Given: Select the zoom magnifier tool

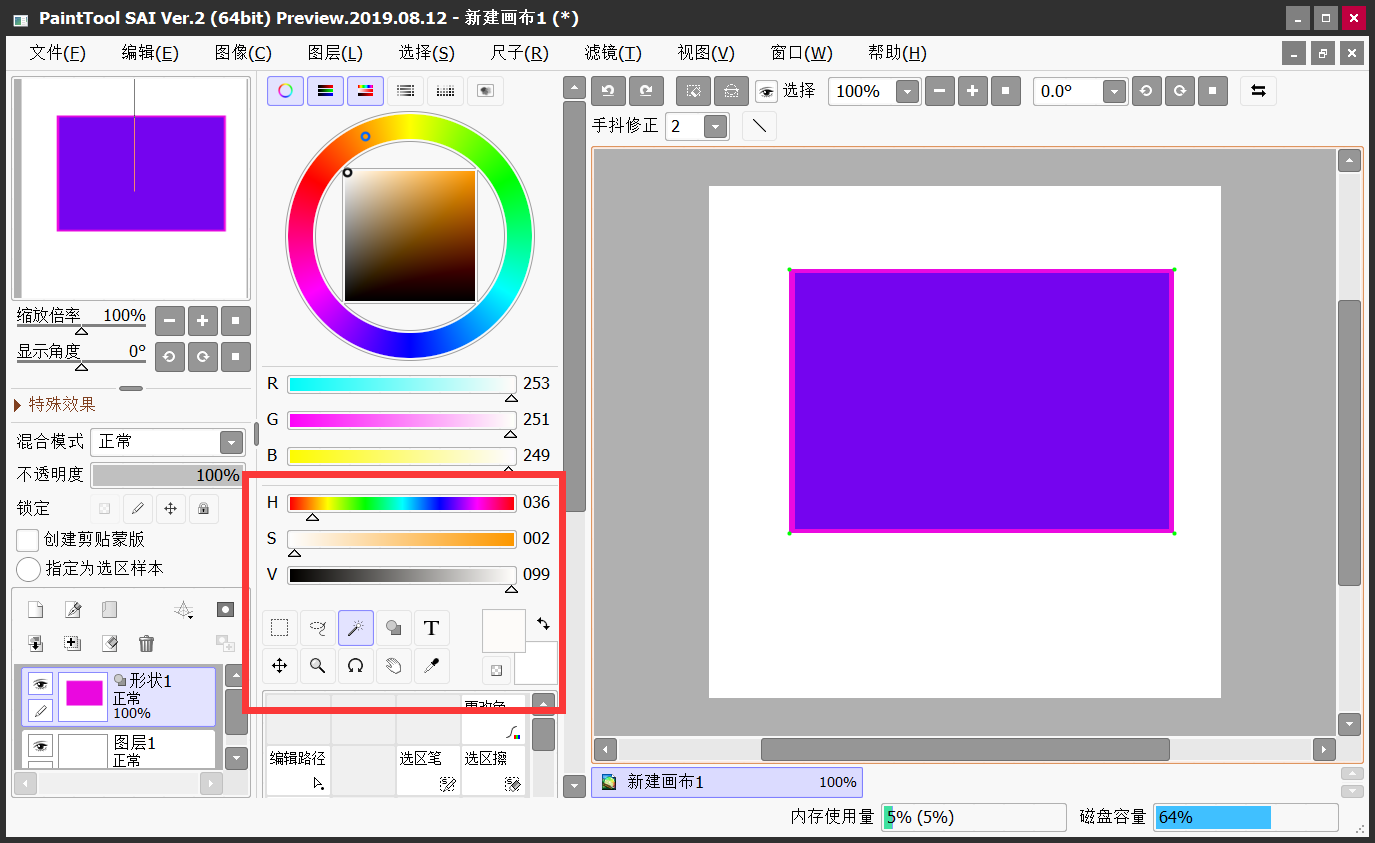Looking at the screenshot, I should click(x=318, y=665).
